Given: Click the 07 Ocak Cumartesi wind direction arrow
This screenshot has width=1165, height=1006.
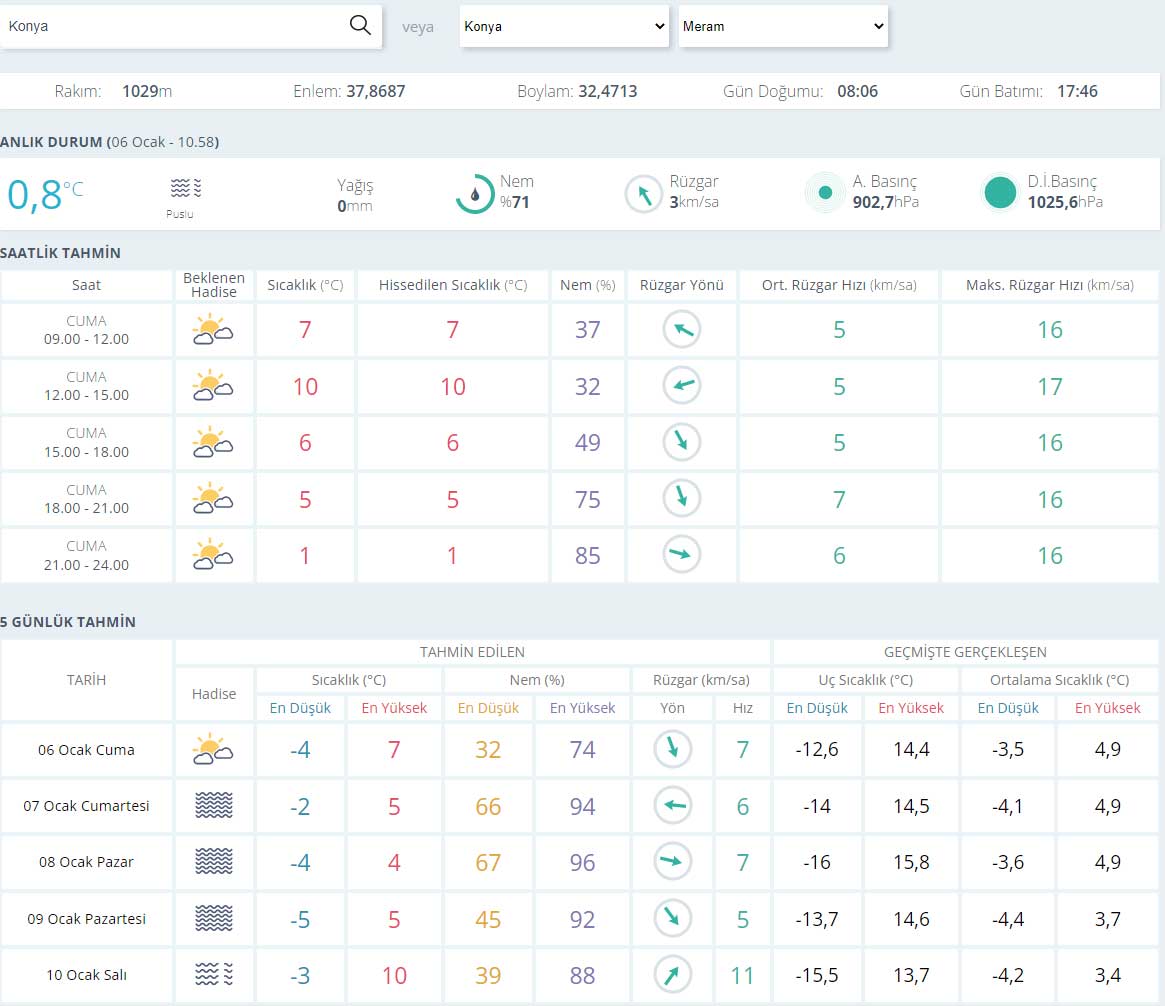Looking at the screenshot, I should 672,805.
